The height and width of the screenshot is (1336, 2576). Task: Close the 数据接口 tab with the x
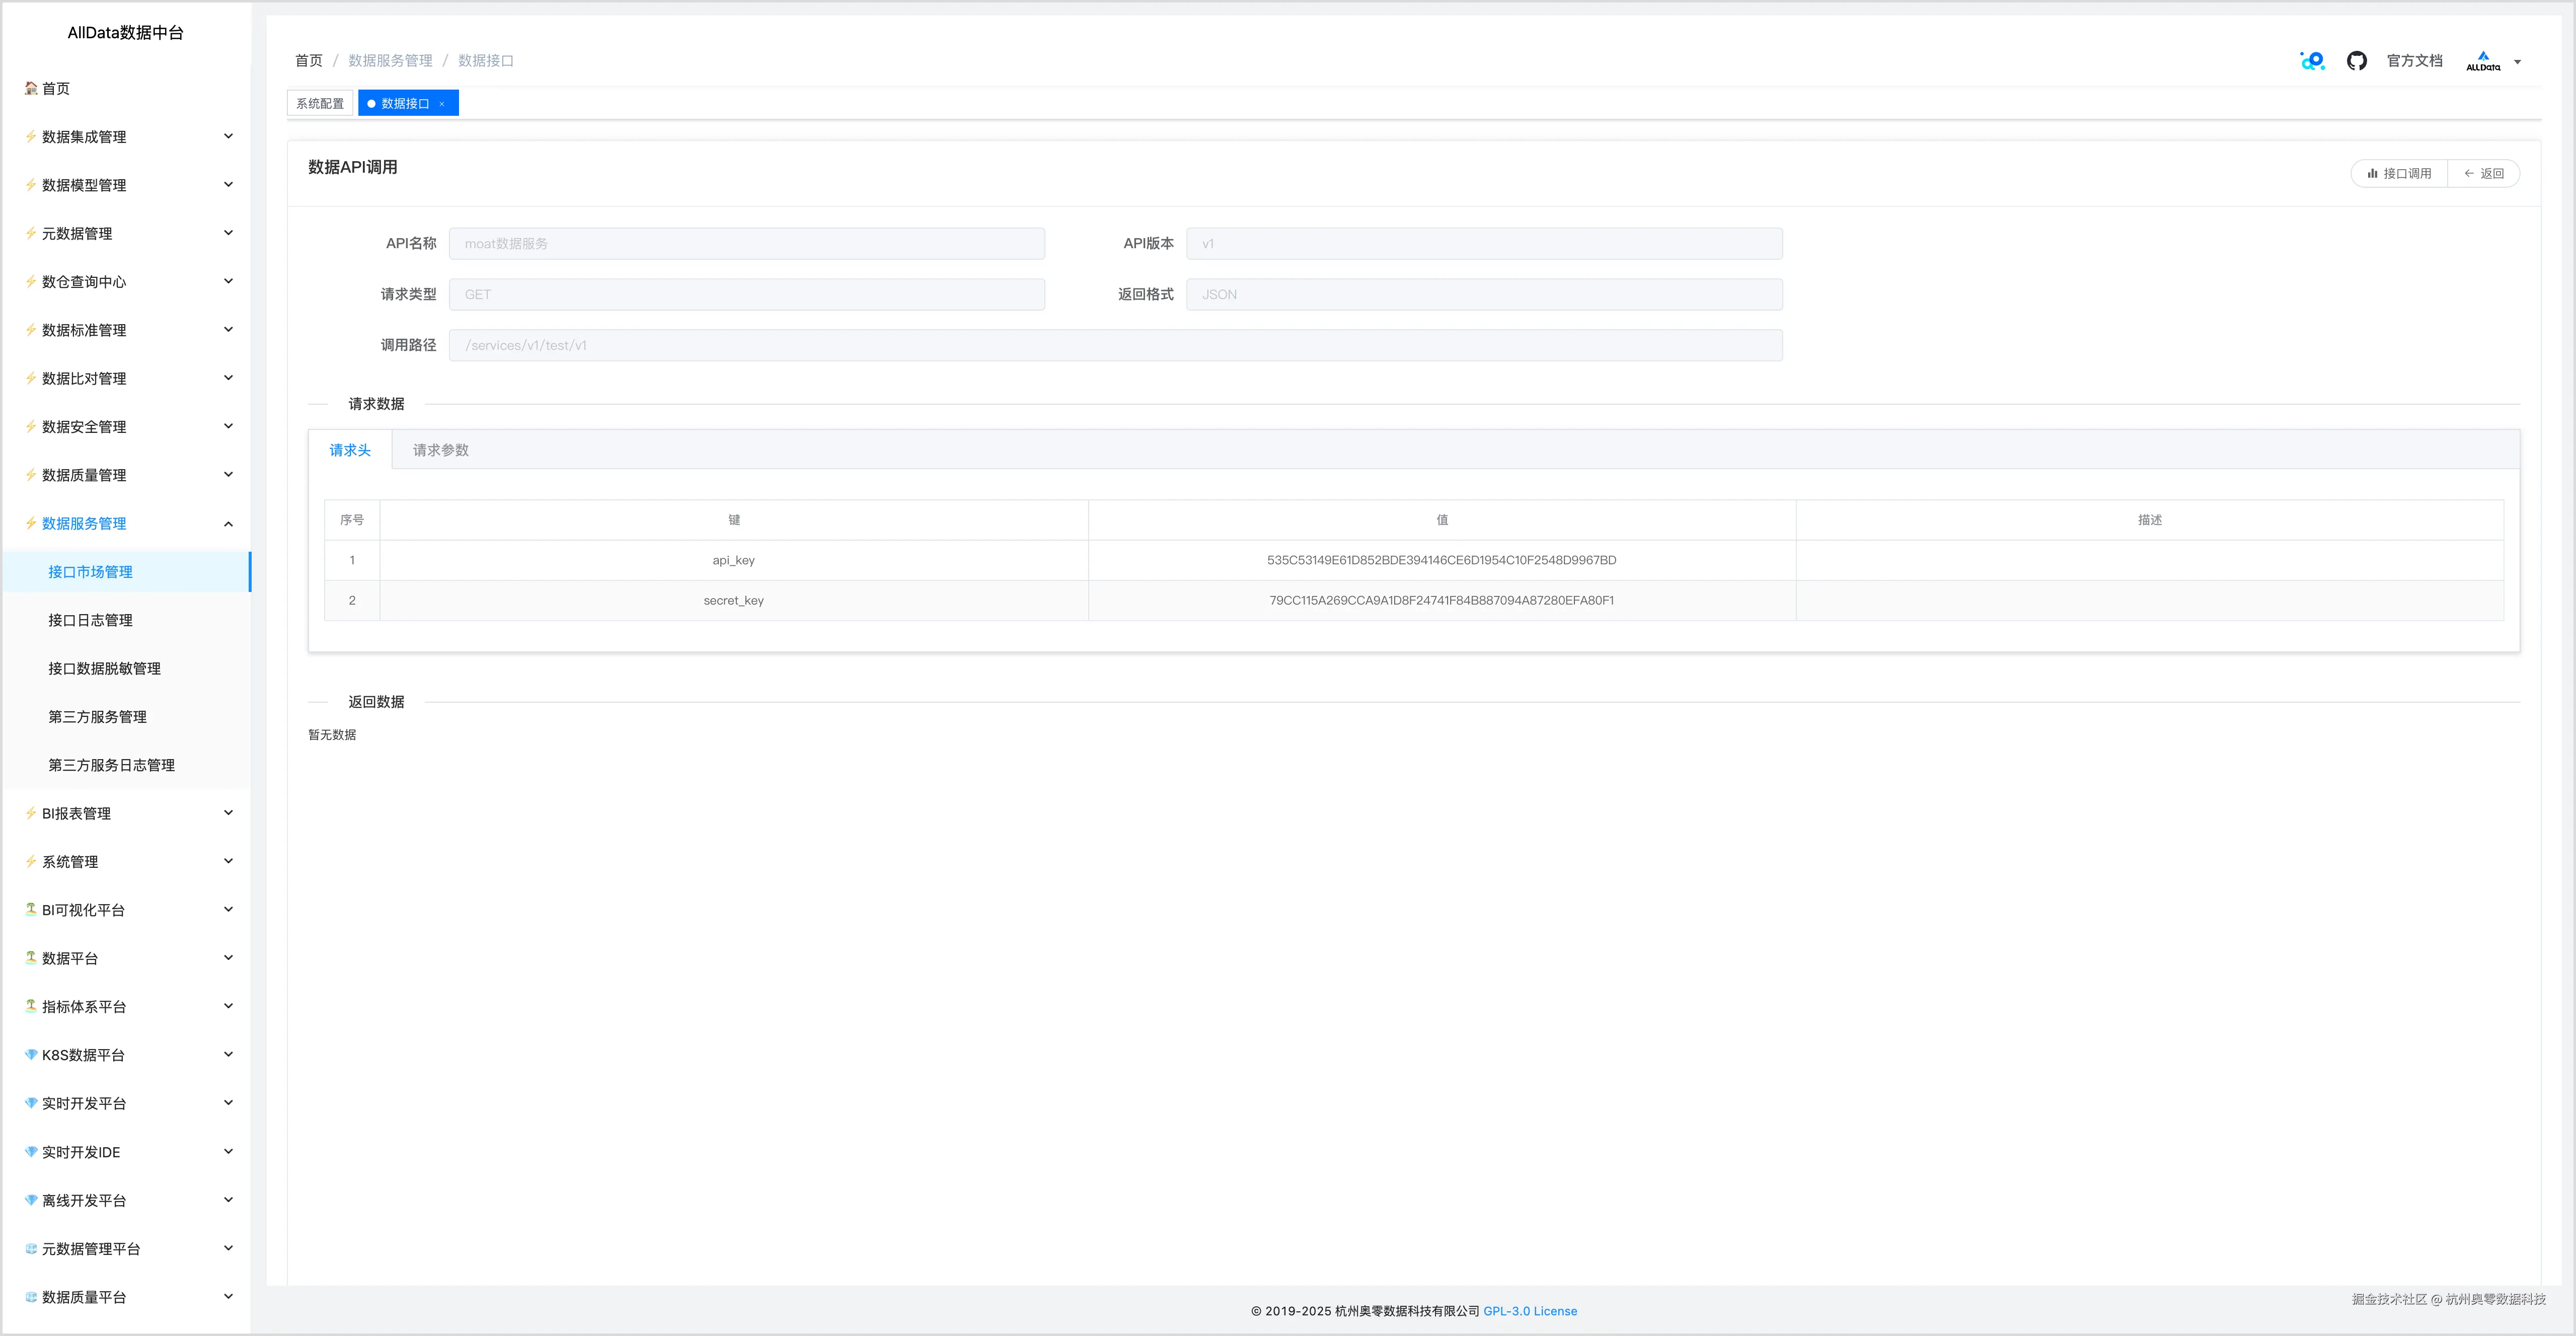[441, 104]
